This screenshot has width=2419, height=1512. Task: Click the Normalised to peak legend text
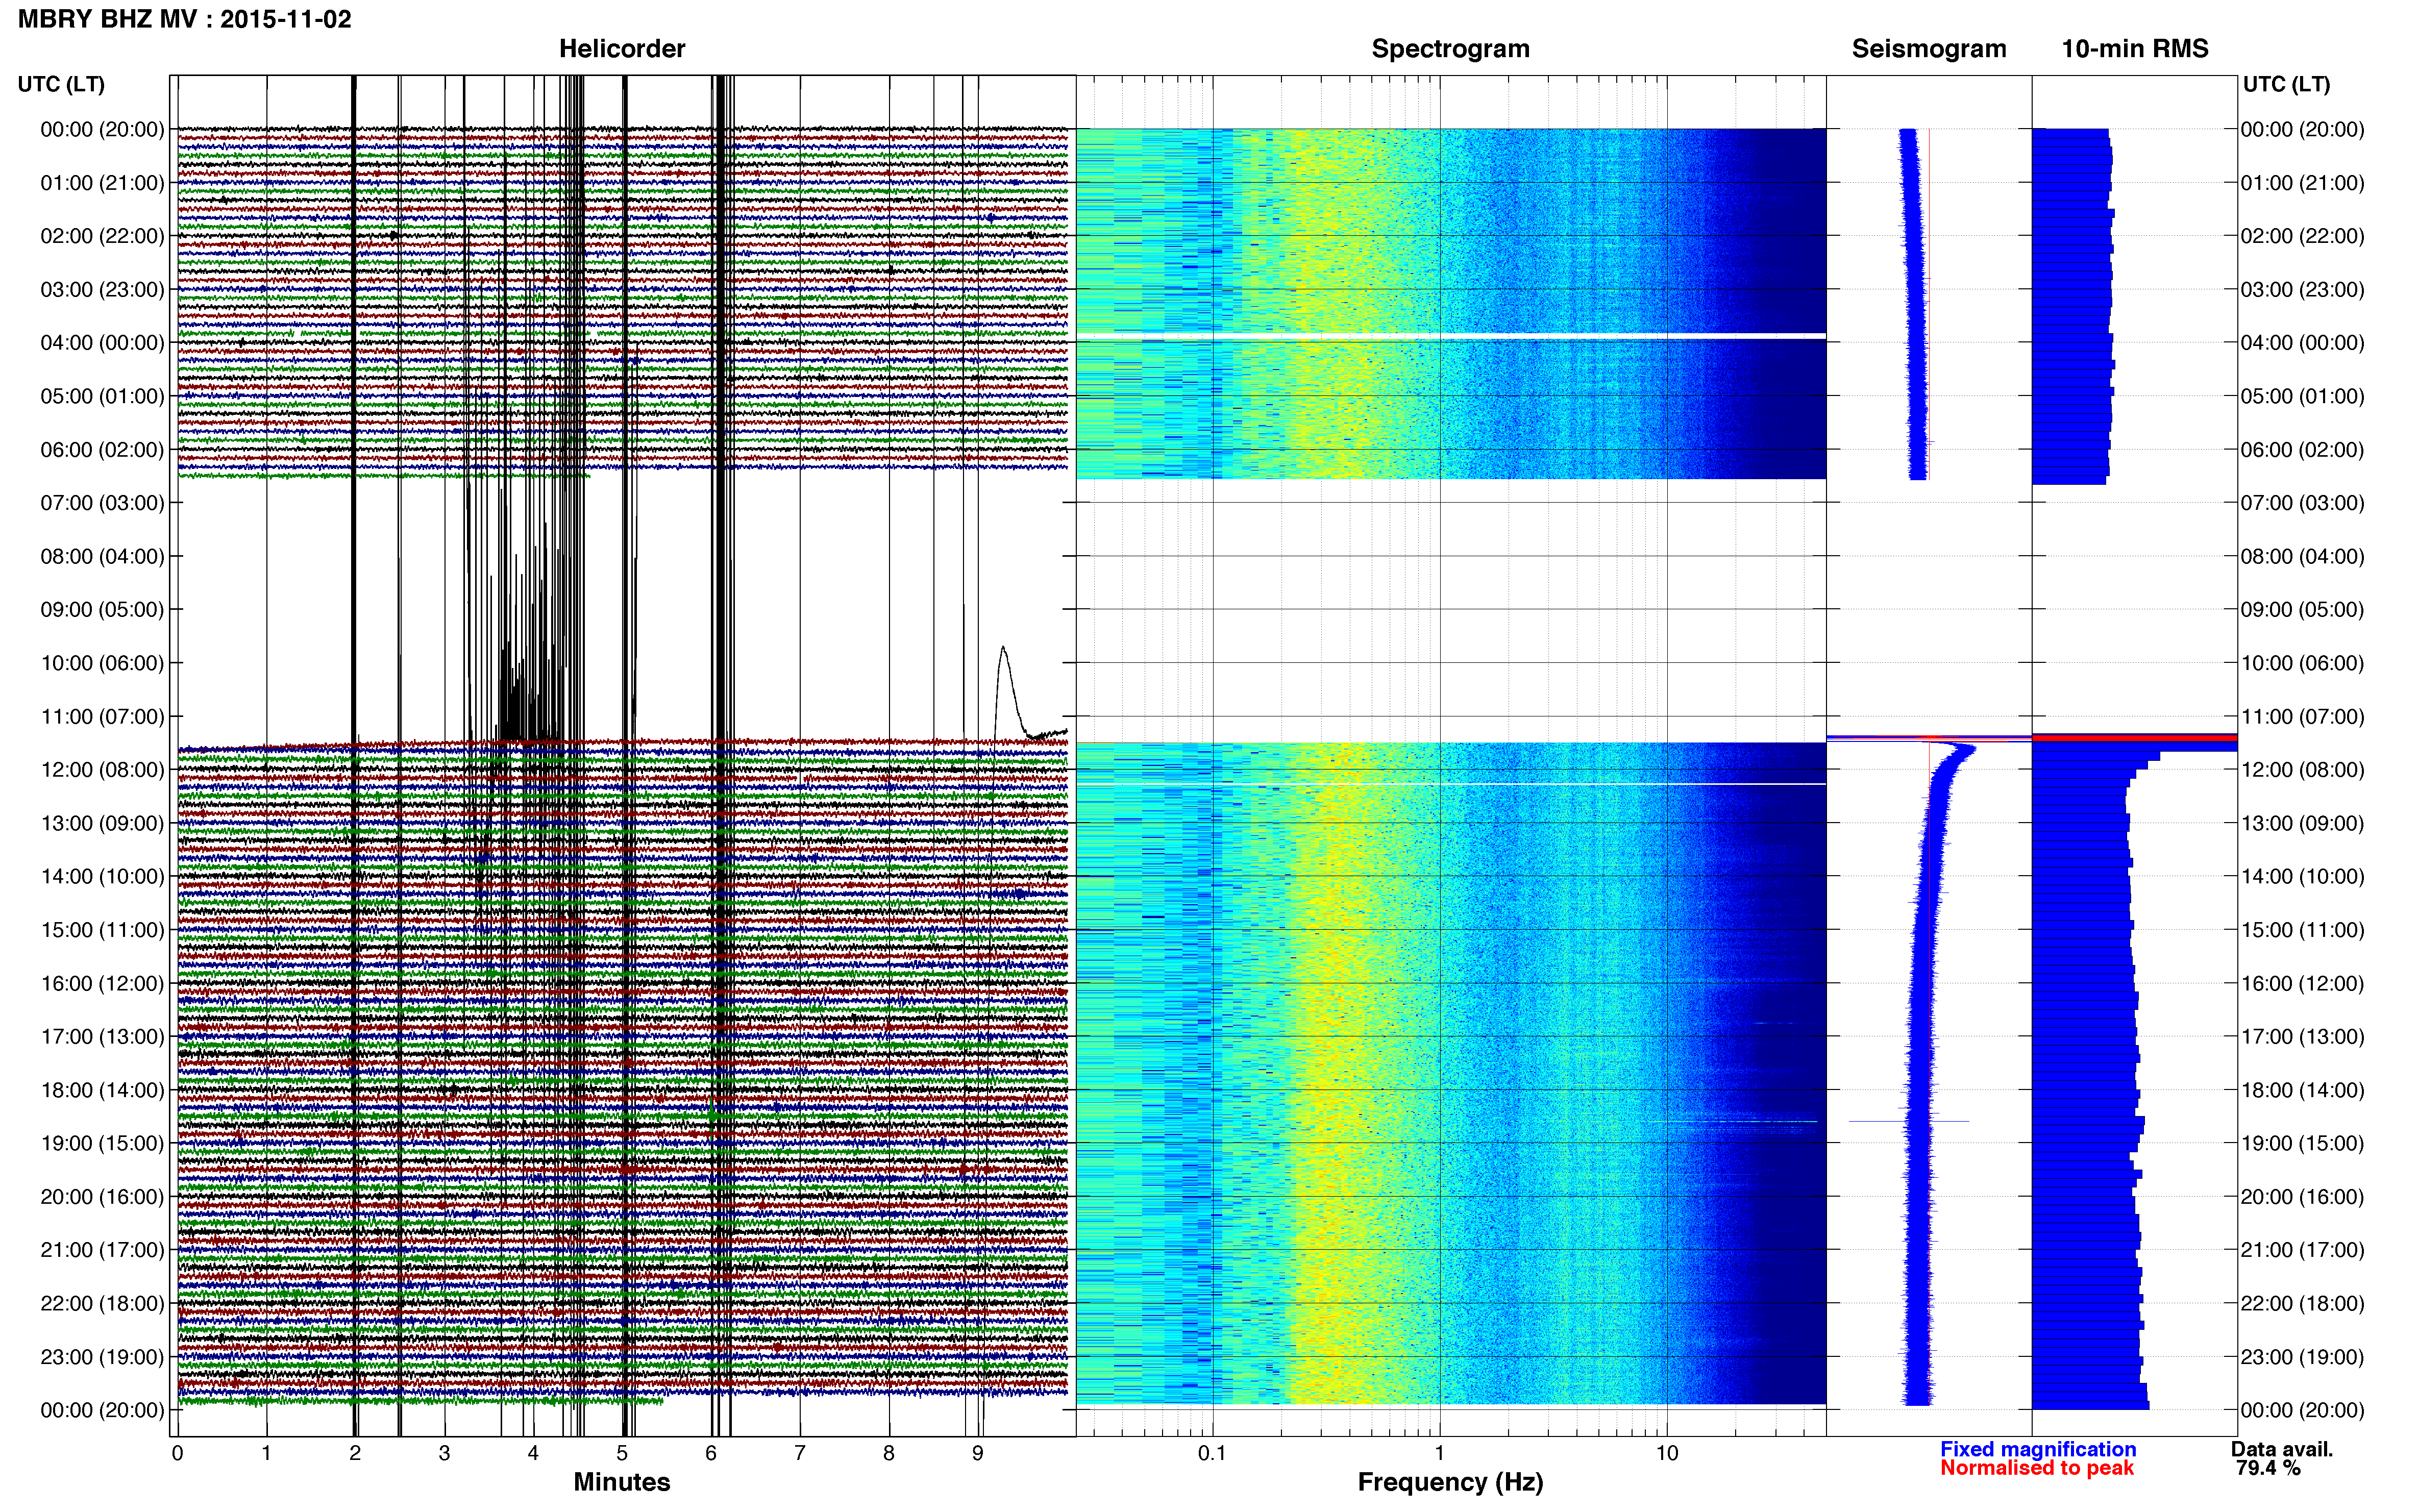tap(2037, 1468)
